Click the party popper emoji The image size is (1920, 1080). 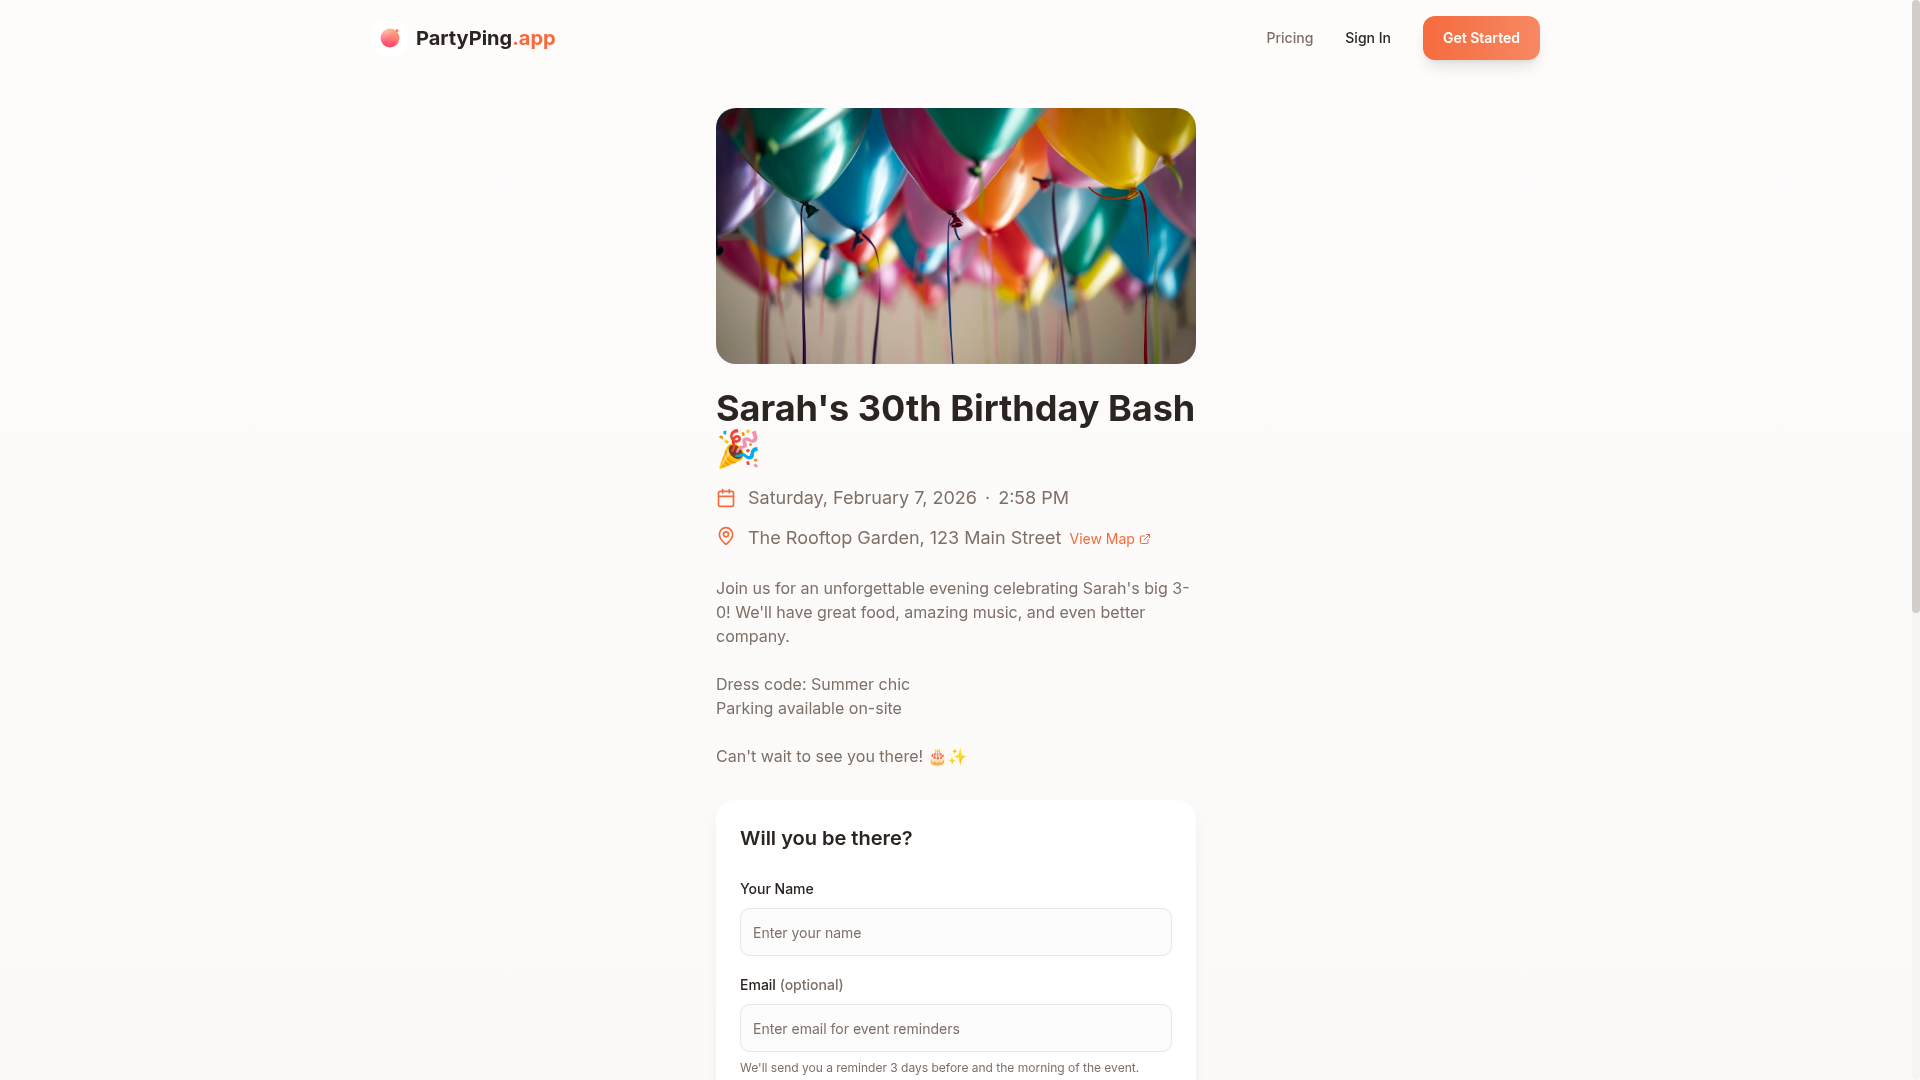tap(738, 449)
